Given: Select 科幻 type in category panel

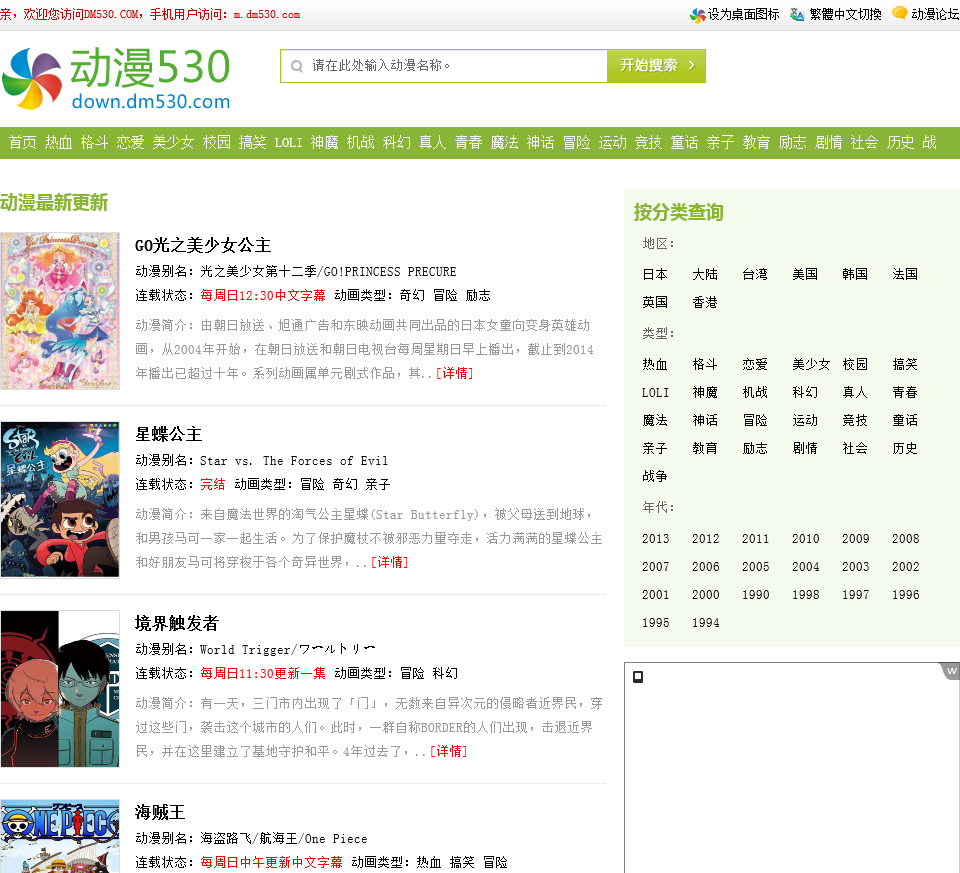Looking at the screenshot, I should click(805, 392).
